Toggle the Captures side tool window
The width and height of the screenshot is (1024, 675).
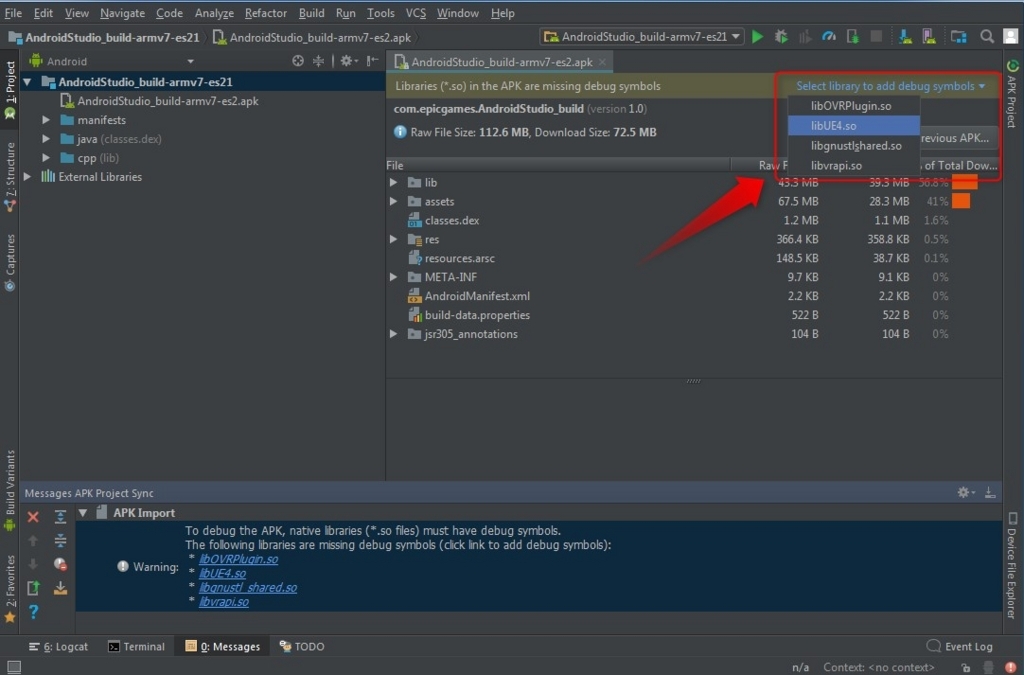point(10,262)
